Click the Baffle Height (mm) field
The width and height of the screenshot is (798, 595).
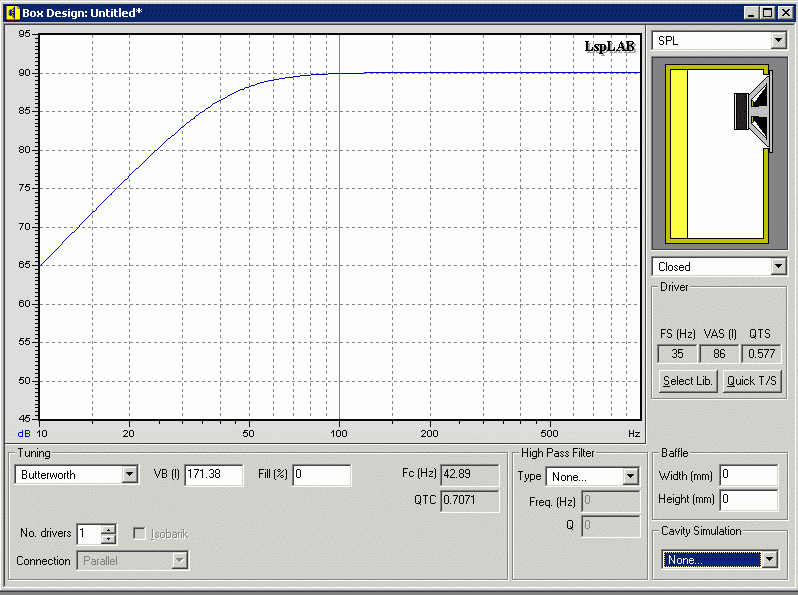tap(748, 499)
